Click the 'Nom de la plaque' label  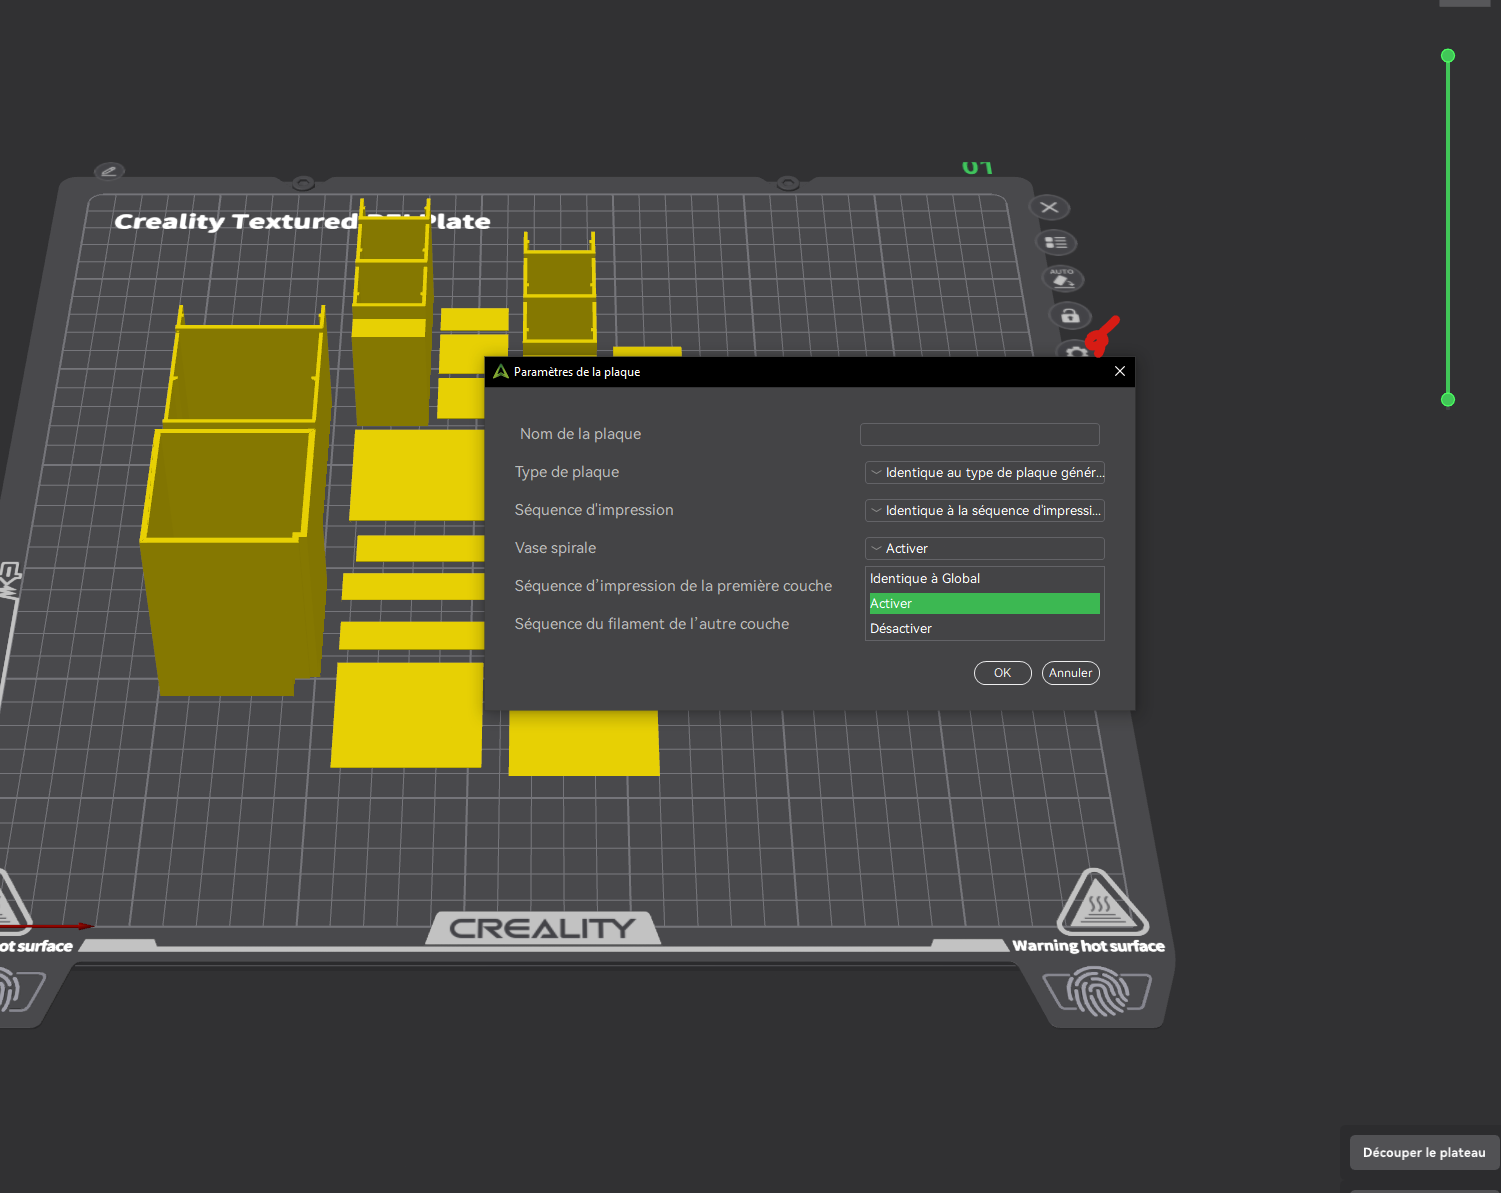[580, 434]
